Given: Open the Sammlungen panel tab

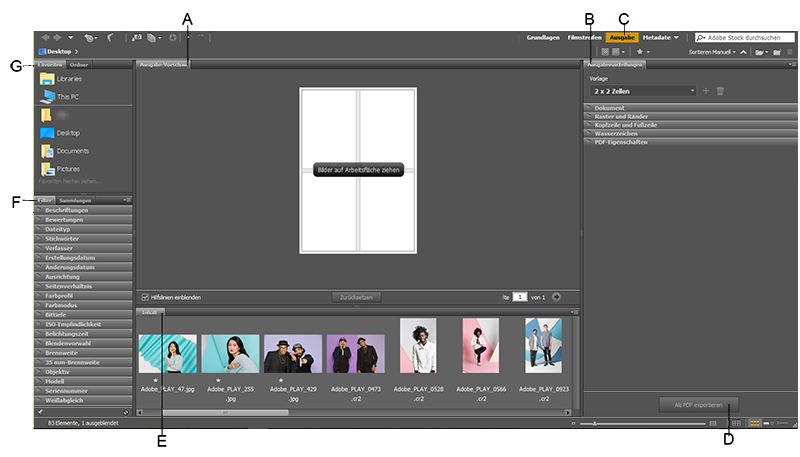Looking at the screenshot, I should [x=75, y=200].
